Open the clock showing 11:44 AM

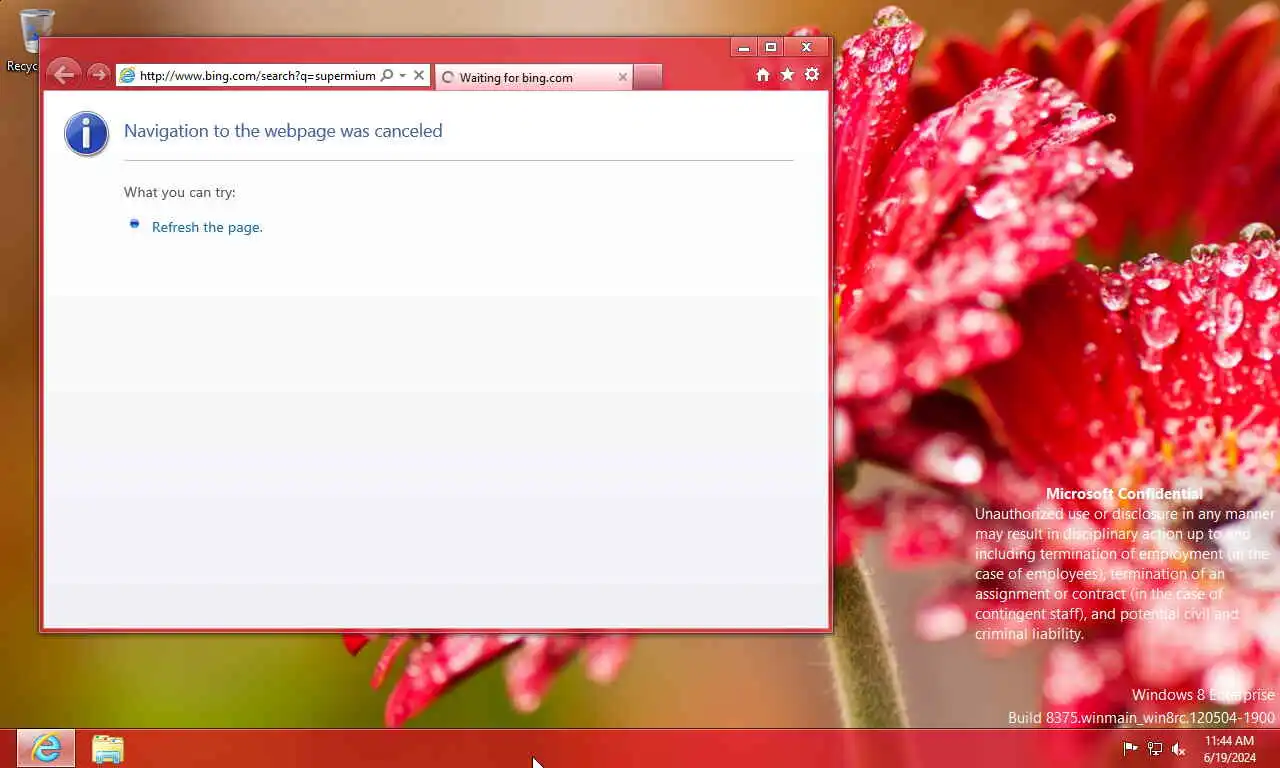coord(1229,749)
